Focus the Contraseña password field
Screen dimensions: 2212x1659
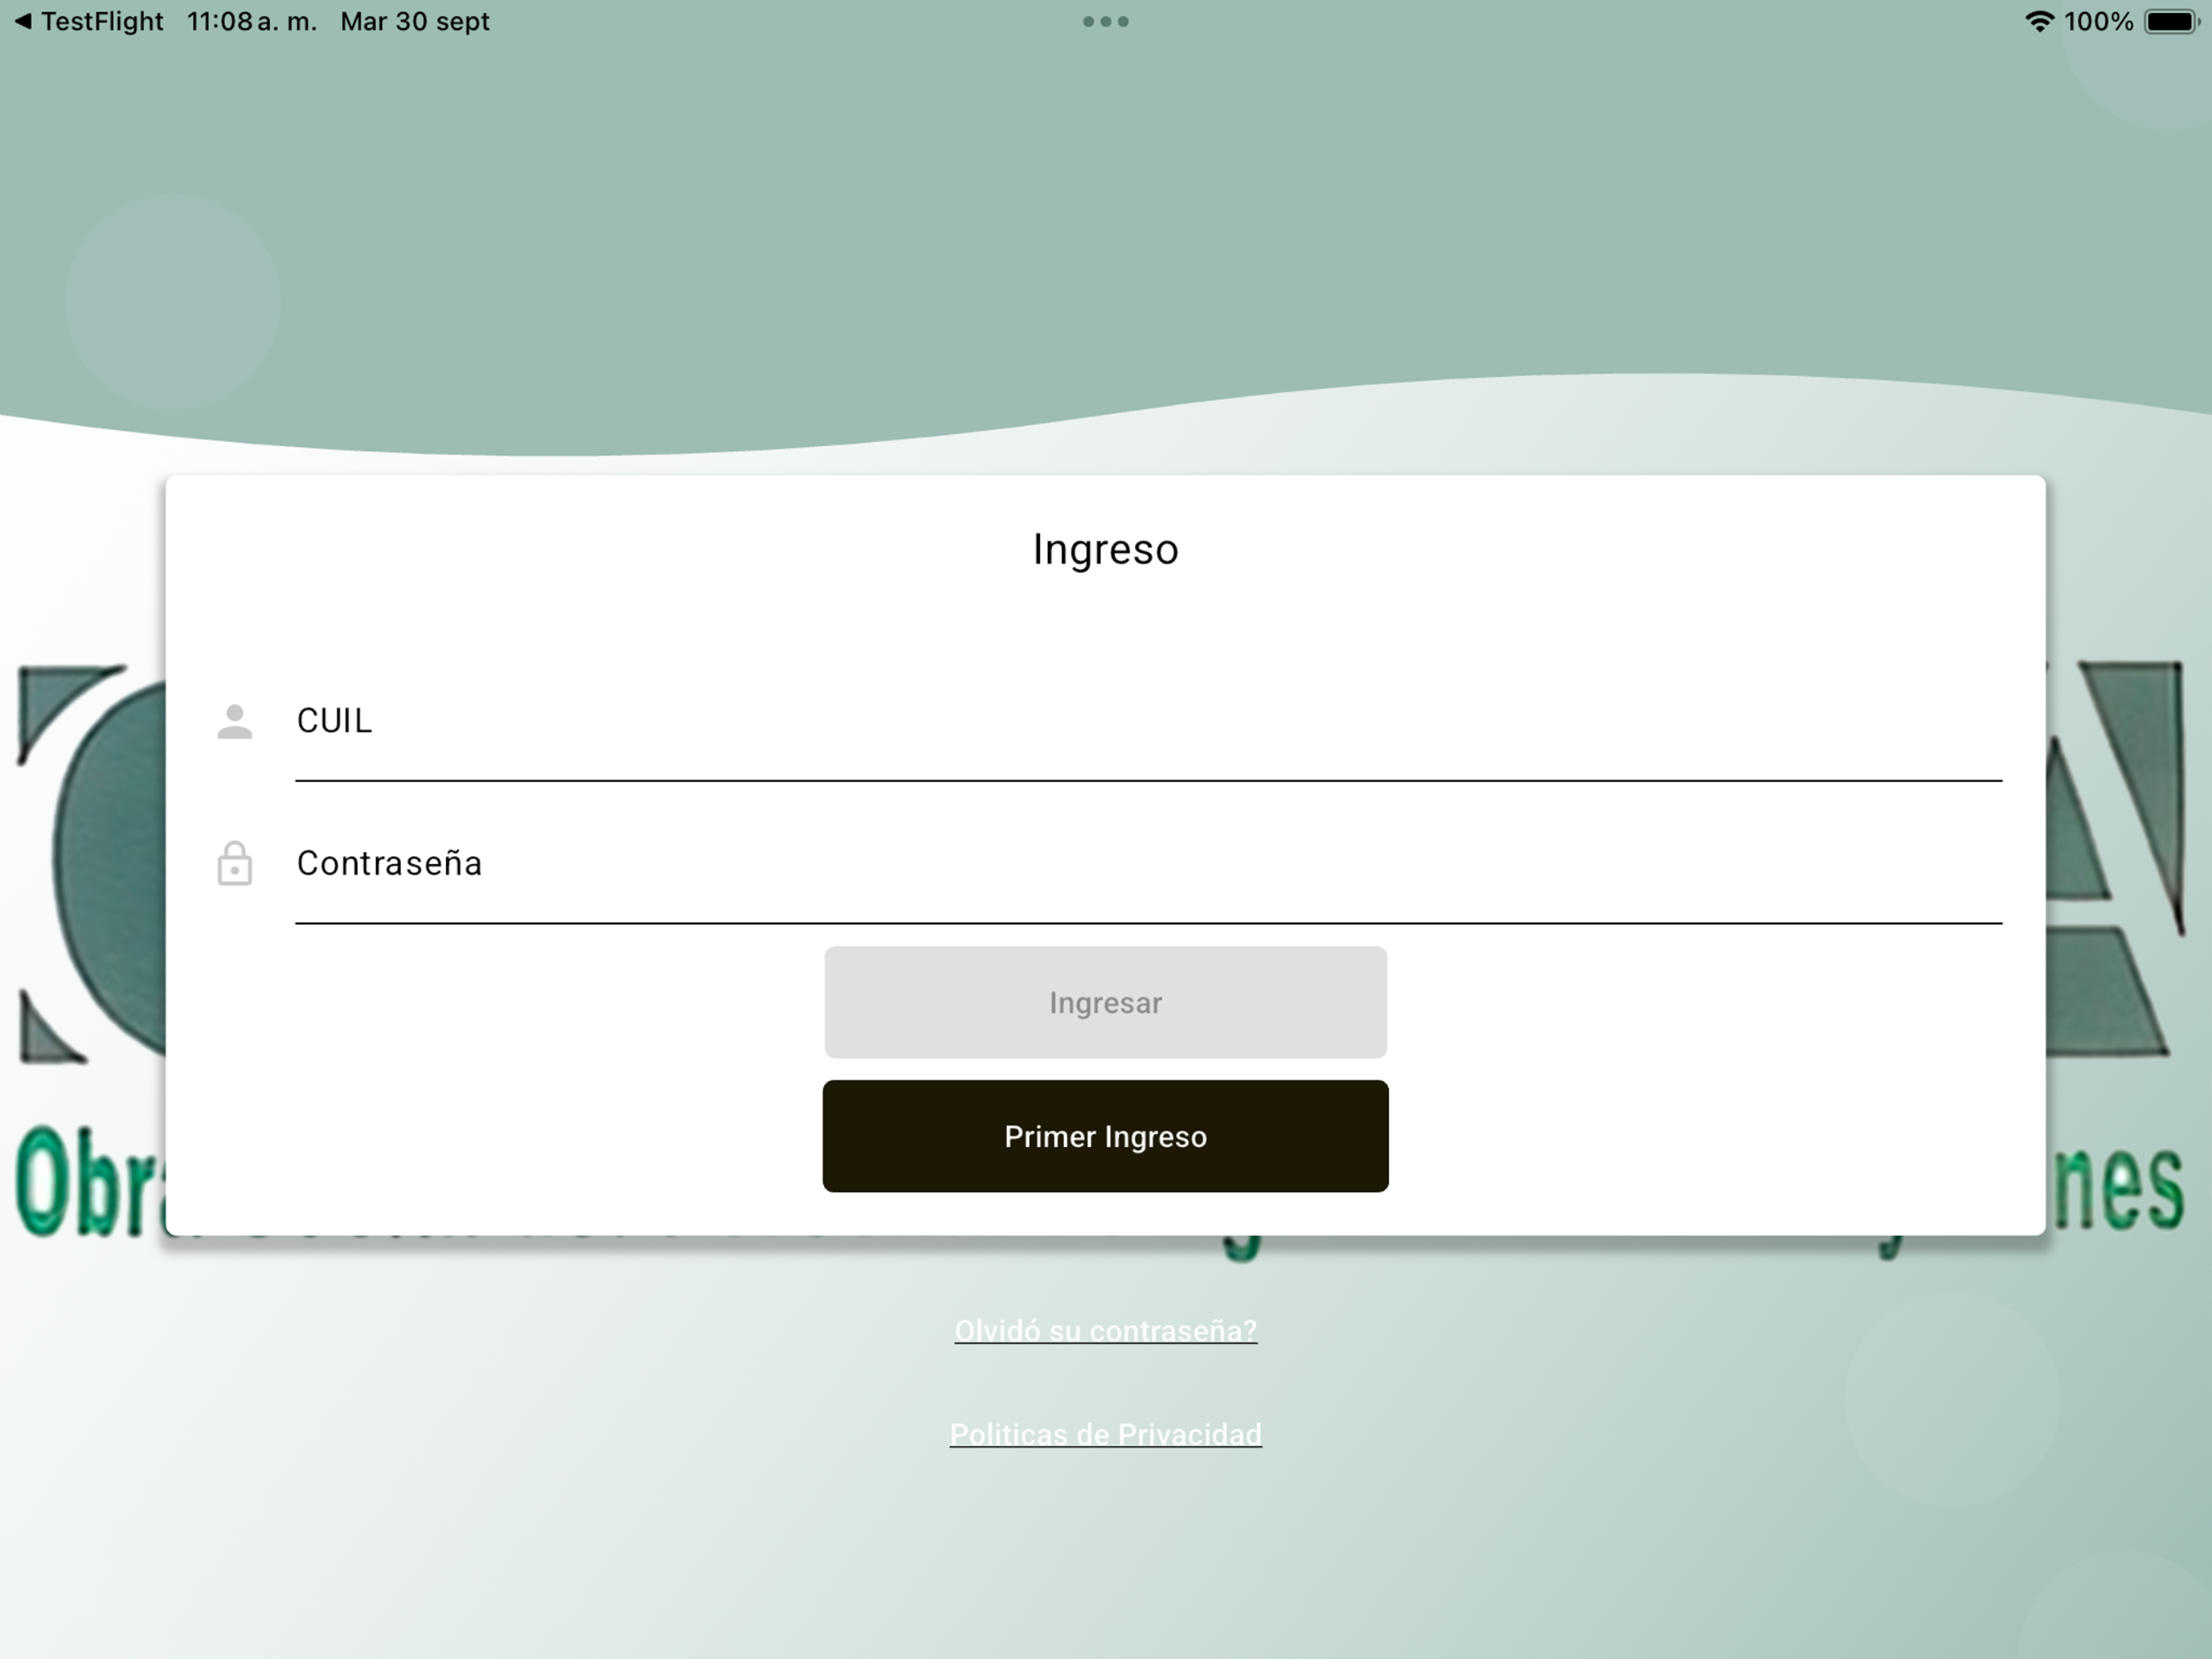(x=1148, y=863)
